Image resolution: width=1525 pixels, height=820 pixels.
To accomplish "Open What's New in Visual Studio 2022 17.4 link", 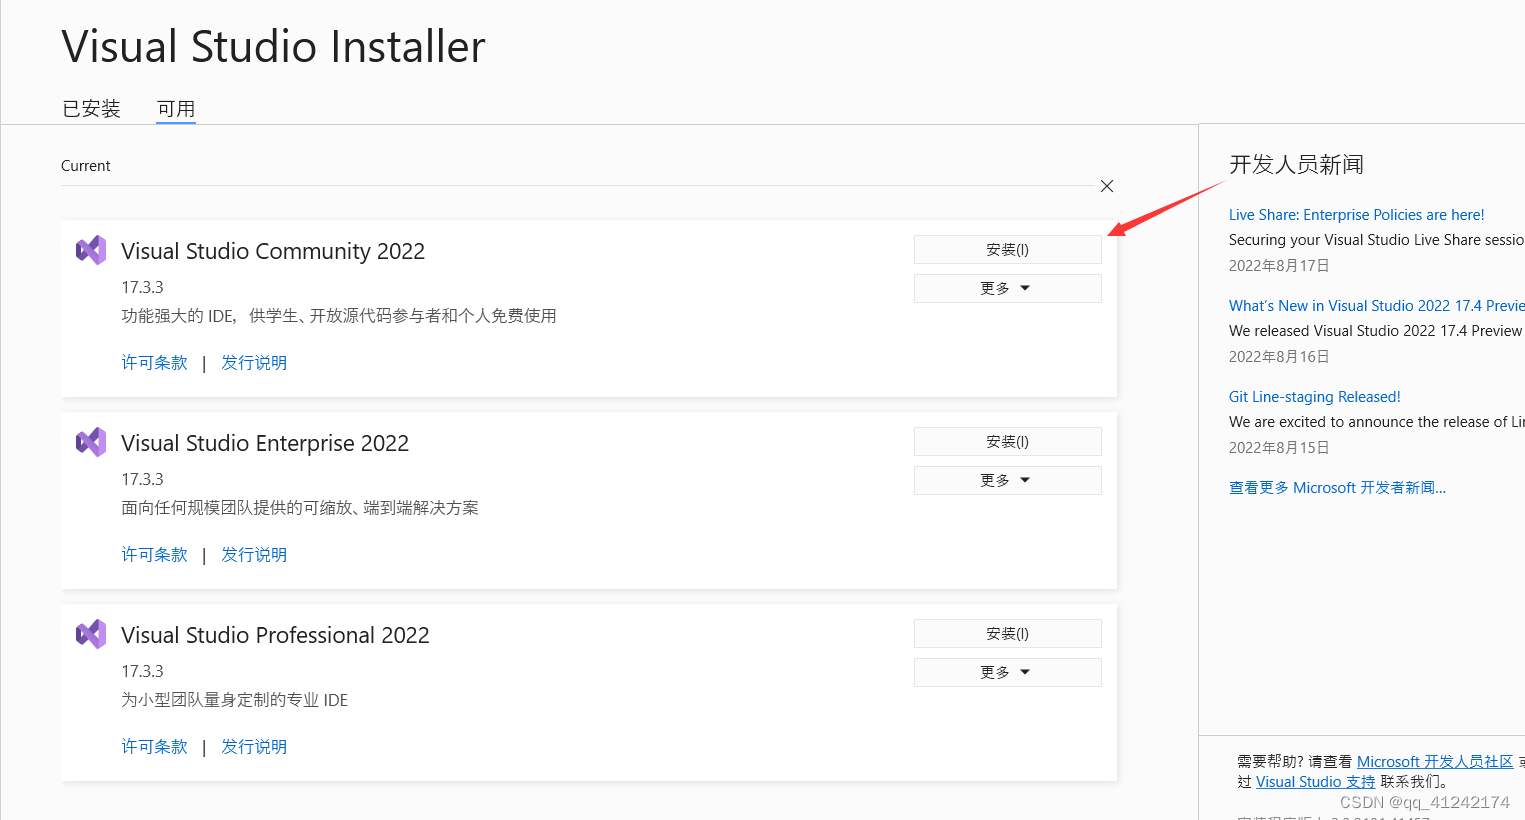I will point(1377,306).
